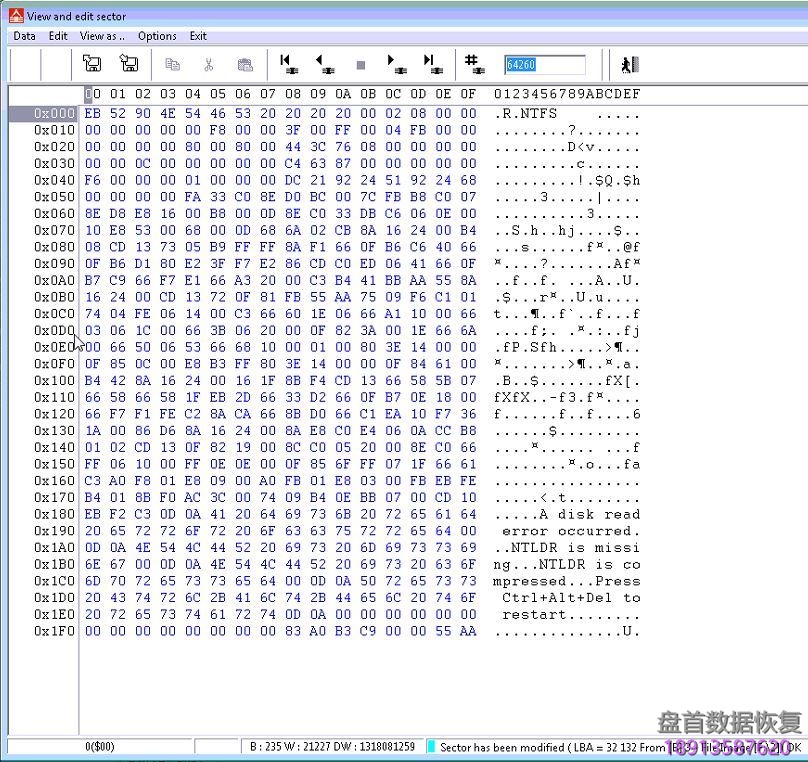Click the exit running-man icon
This screenshot has height=762, width=808.
[x=629, y=65]
